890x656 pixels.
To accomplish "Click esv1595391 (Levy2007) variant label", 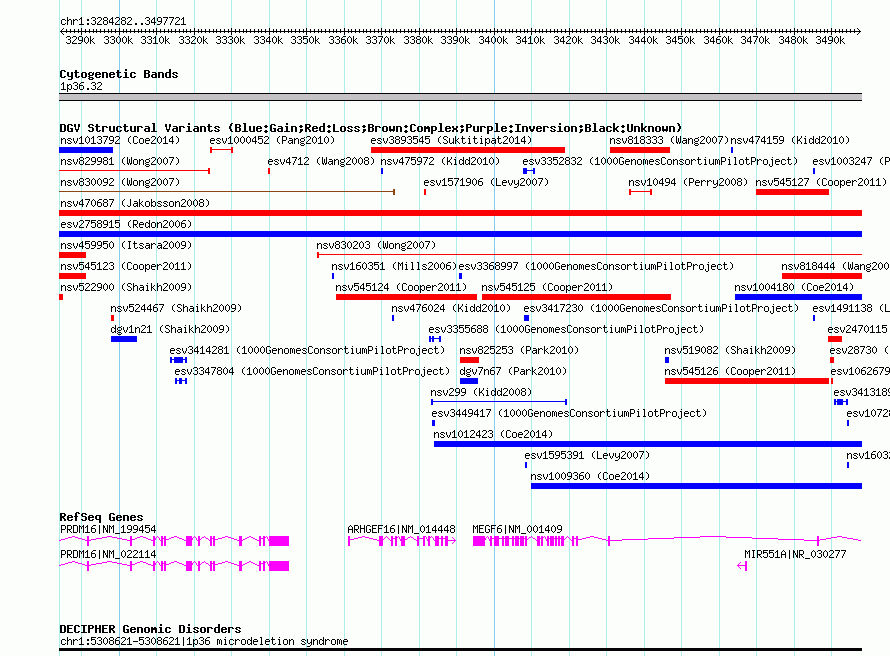I will (587, 455).
